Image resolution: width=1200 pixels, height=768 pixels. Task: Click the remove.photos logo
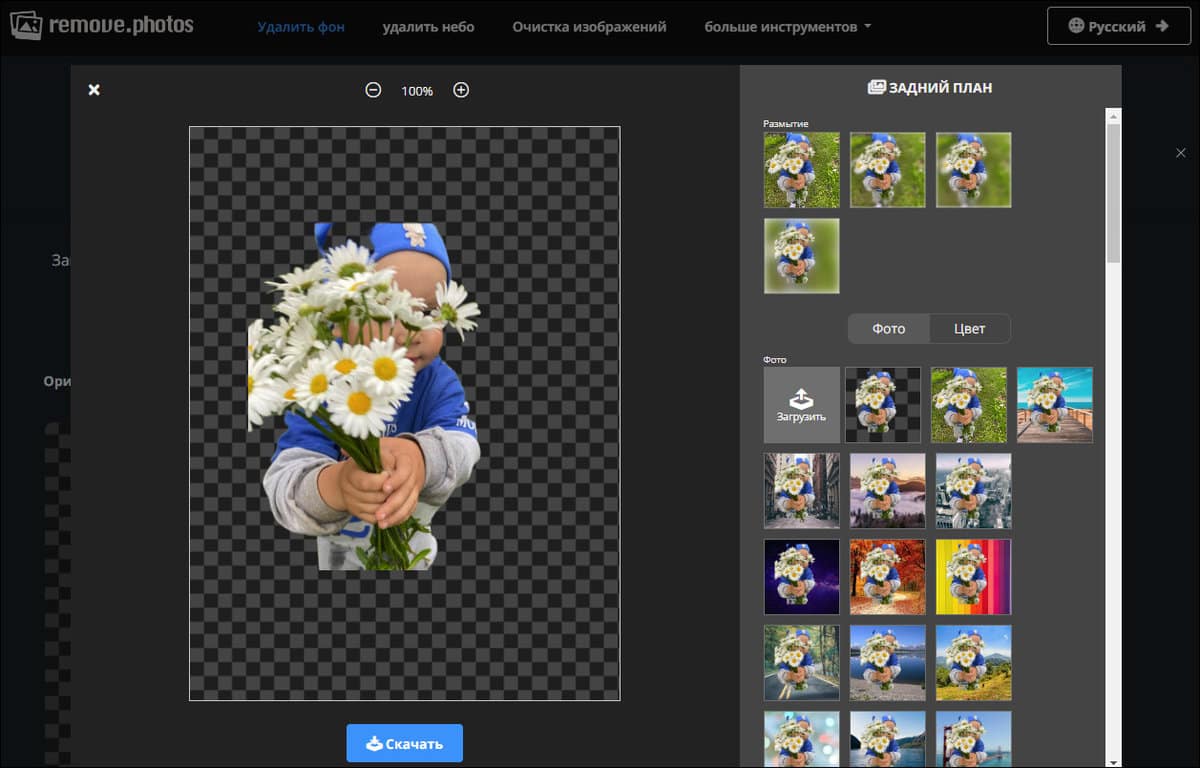click(x=101, y=26)
